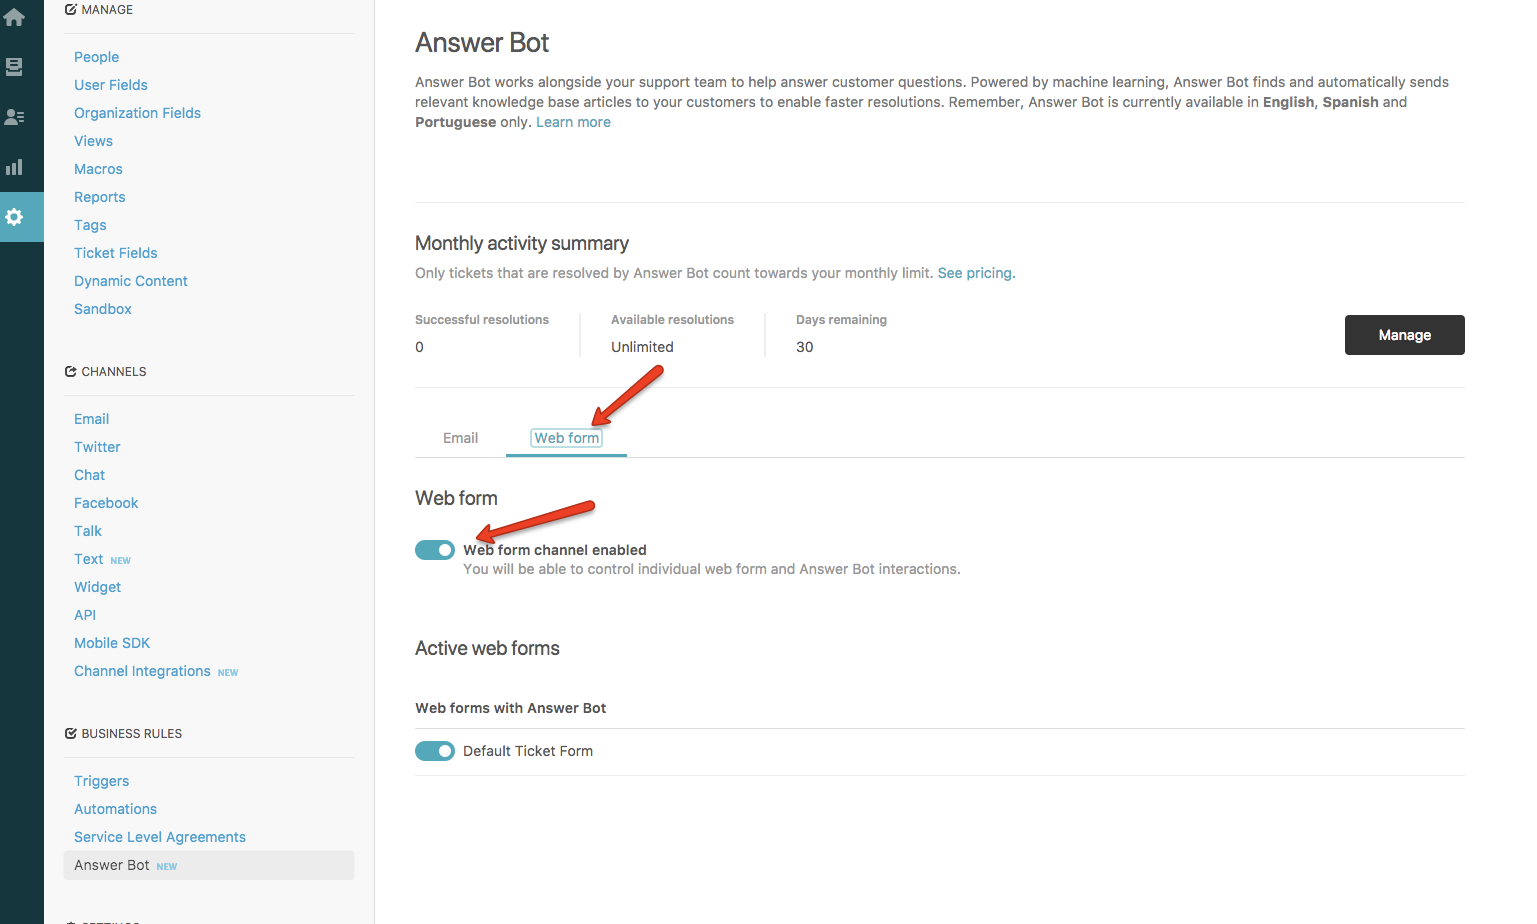Open Mobile SDK settings
This screenshot has width=1537, height=924.
tap(112, 643)
